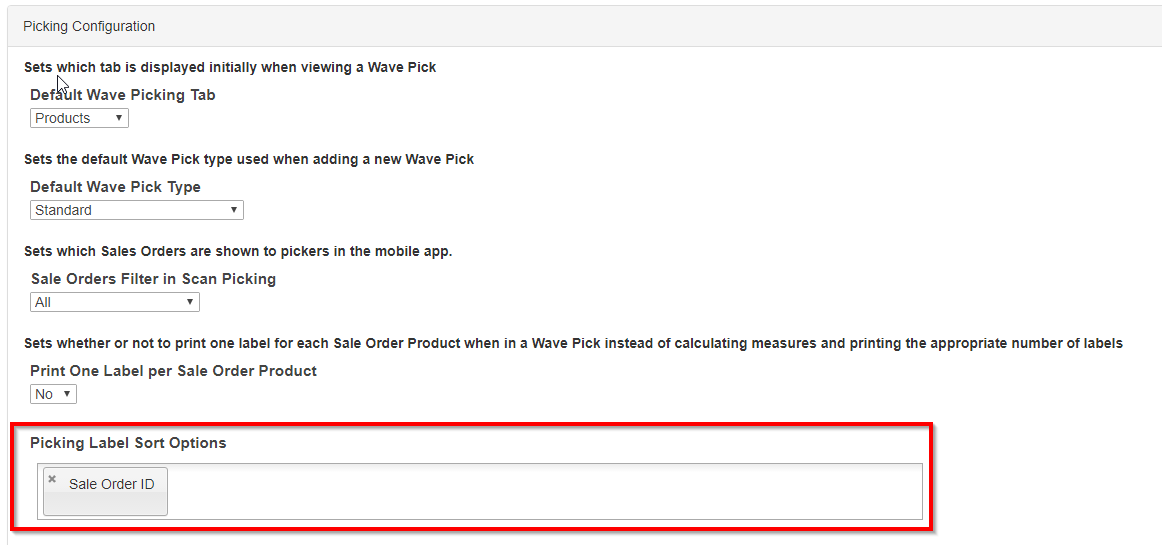Click the Default Wave Picking Tab label
The height and width of the screenshot is (545, 1162).
tap(122, 95)
